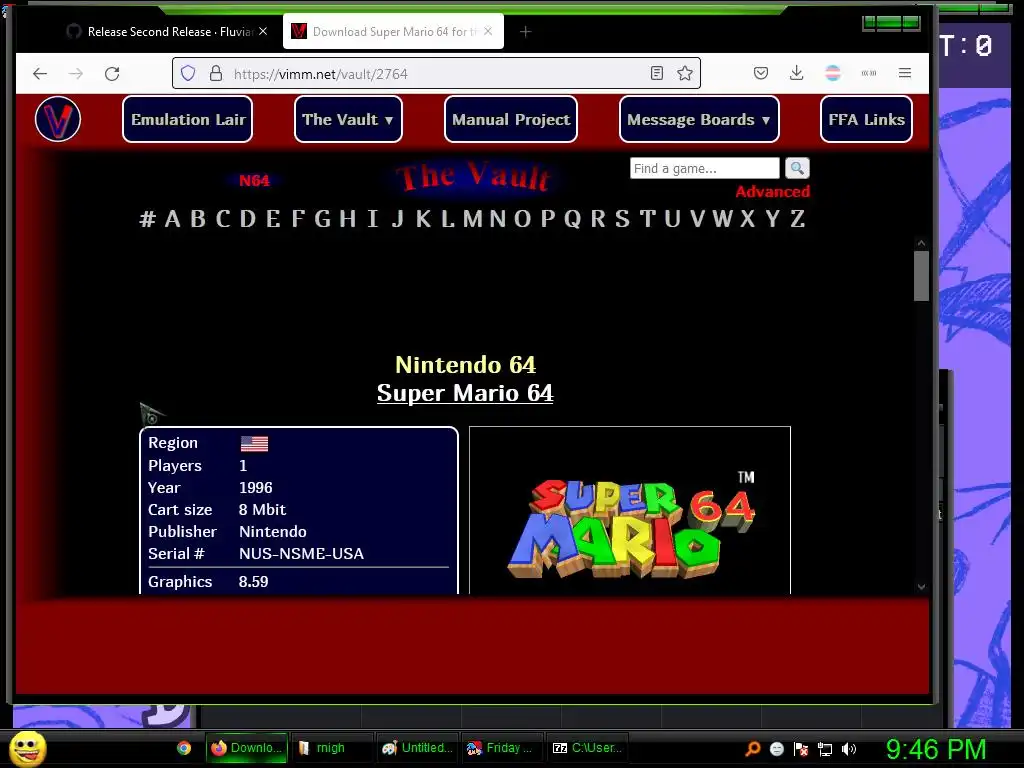Click the vertical scrollbar thumb

(x=921, y=276)
